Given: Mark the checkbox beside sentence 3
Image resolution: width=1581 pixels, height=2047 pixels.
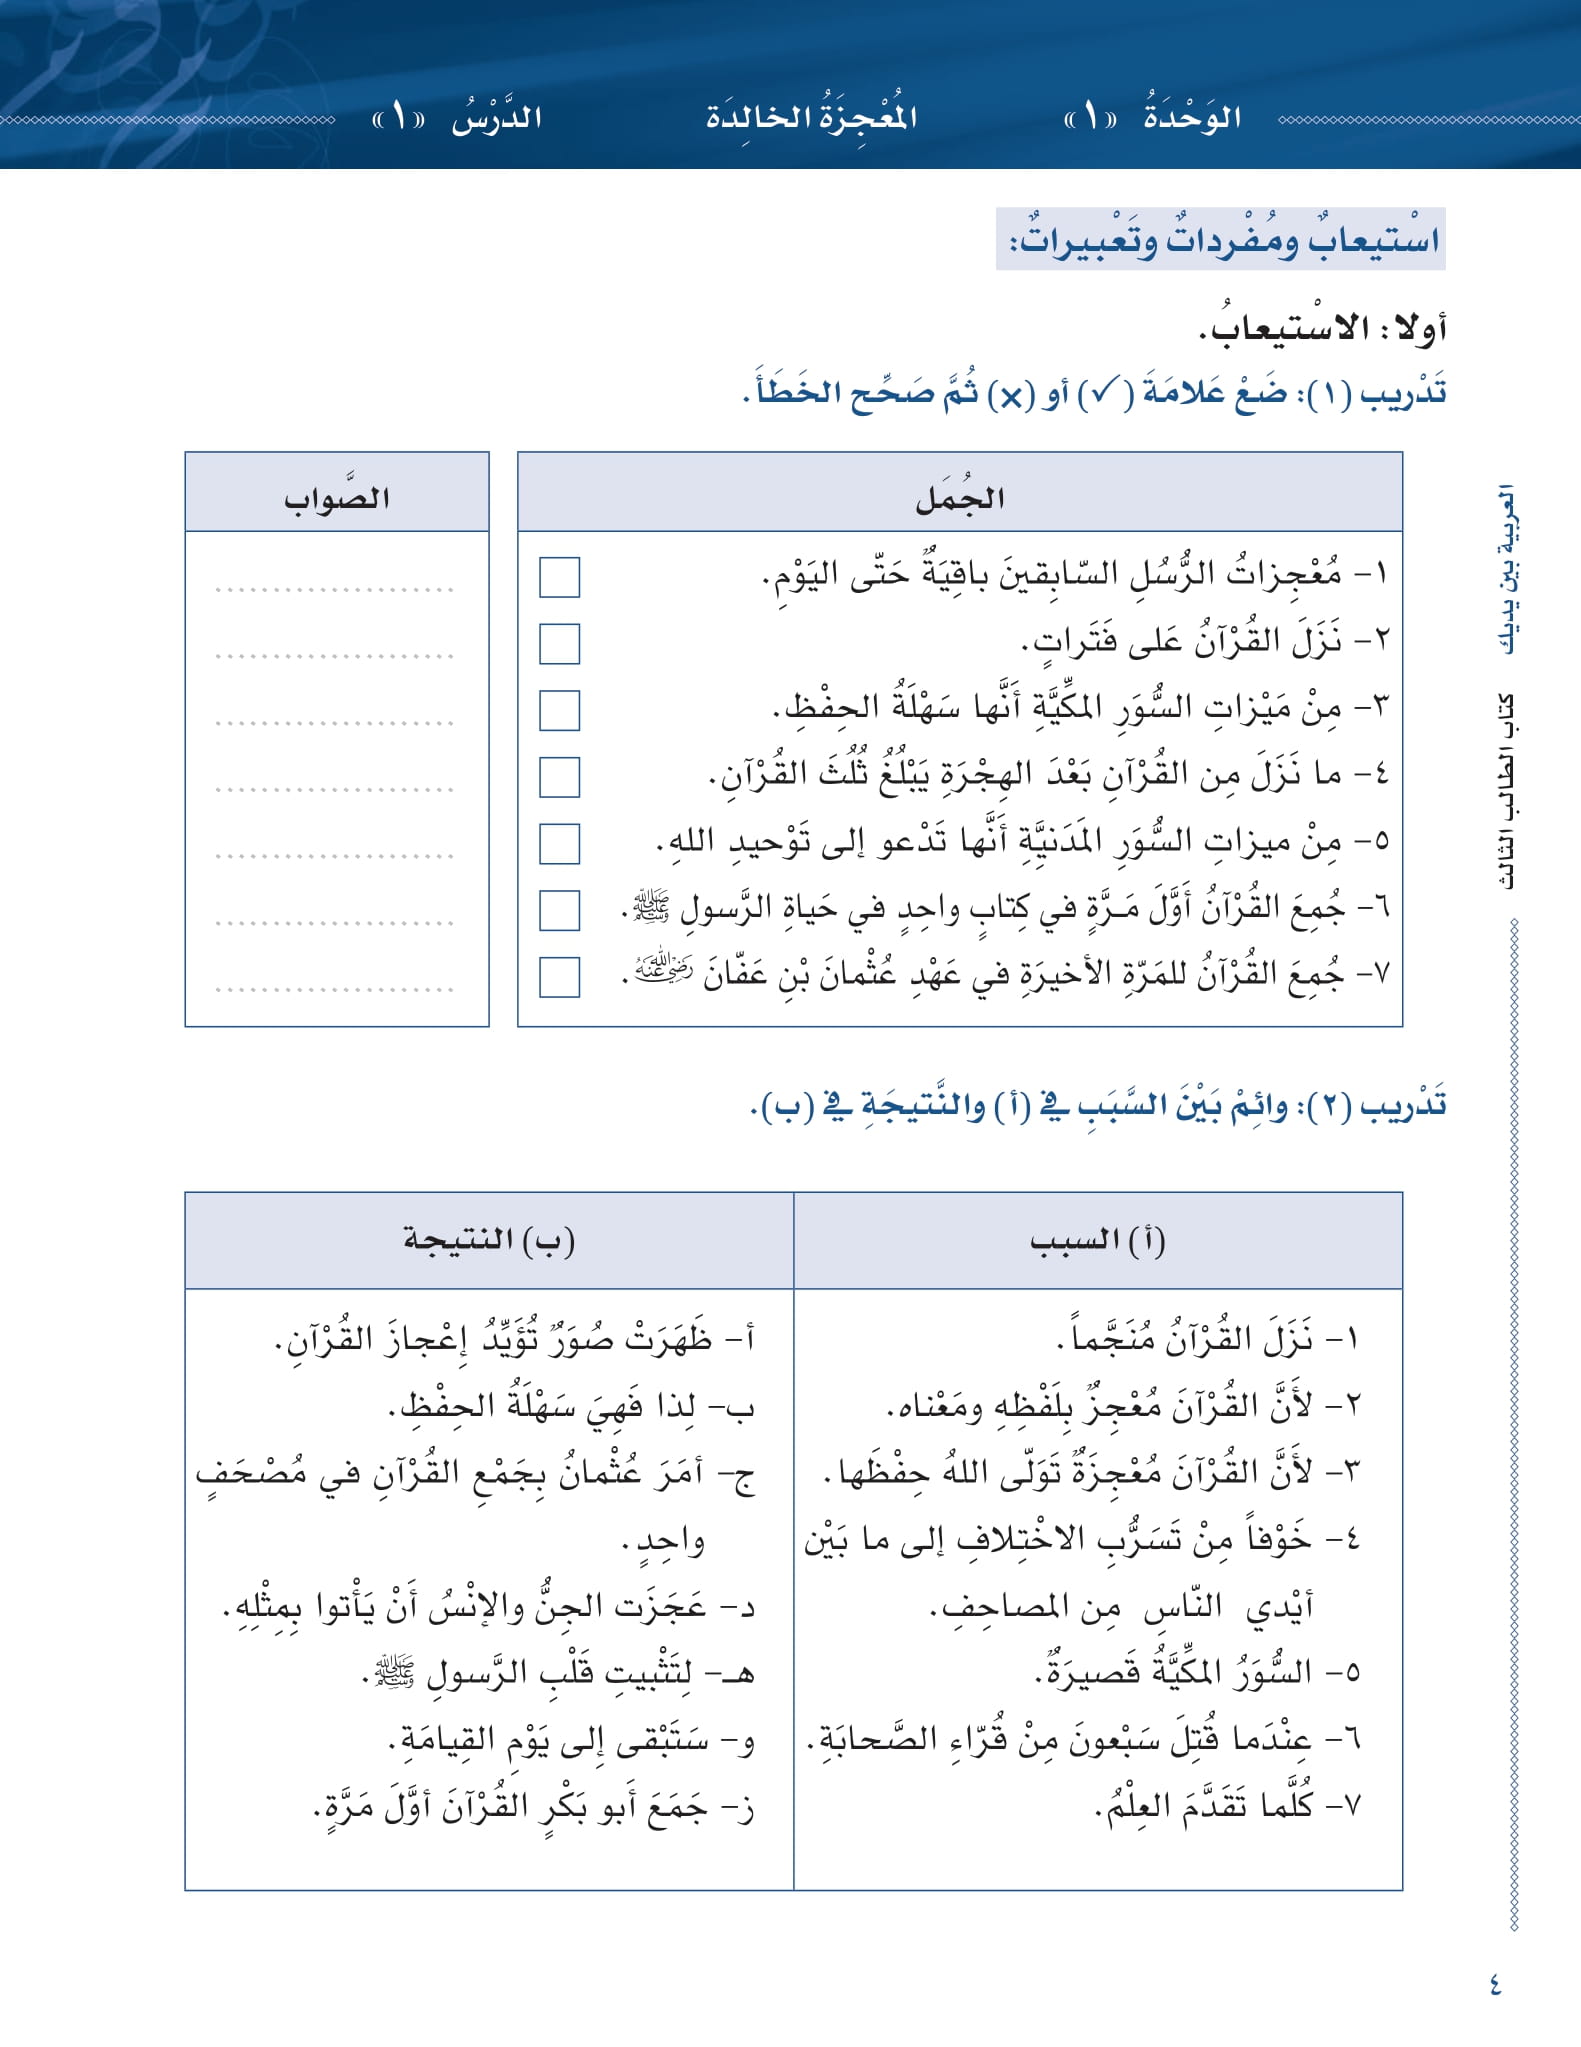Looking at the screenshot, I should (559, 710).
